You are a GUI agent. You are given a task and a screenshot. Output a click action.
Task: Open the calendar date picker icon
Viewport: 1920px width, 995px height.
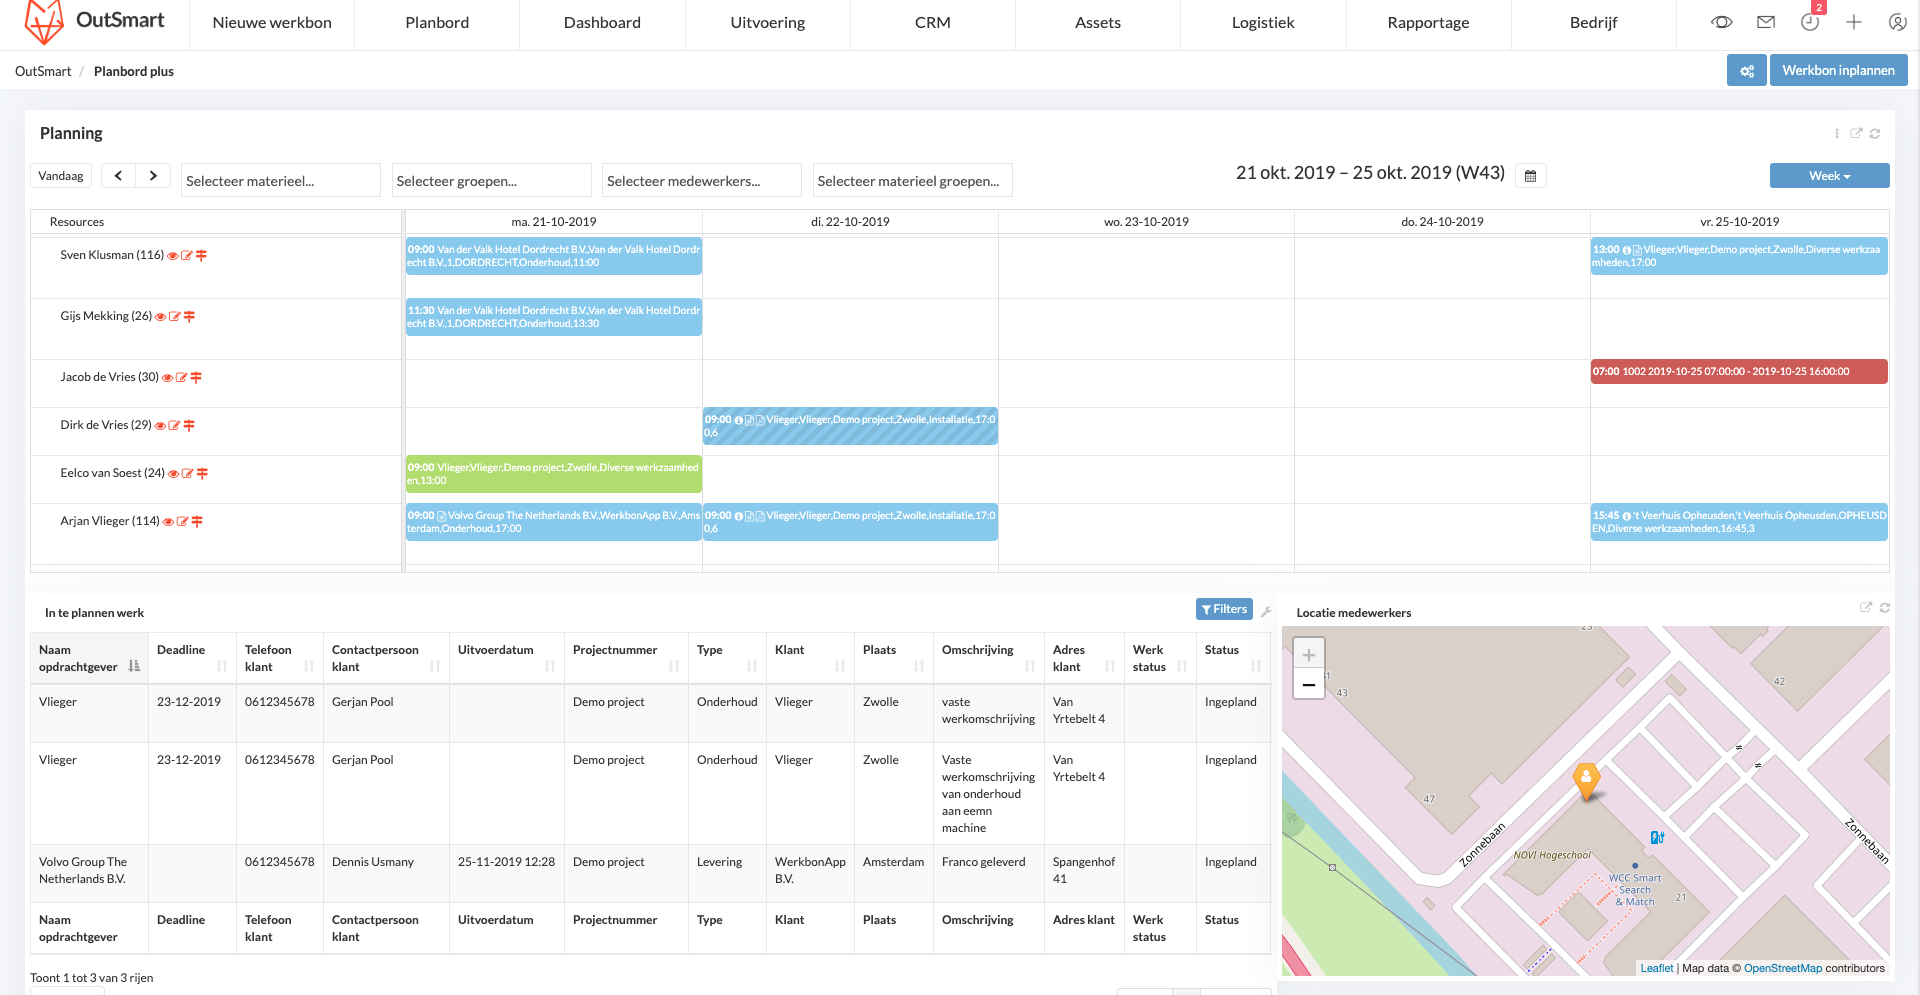(x=1530, y=176)
